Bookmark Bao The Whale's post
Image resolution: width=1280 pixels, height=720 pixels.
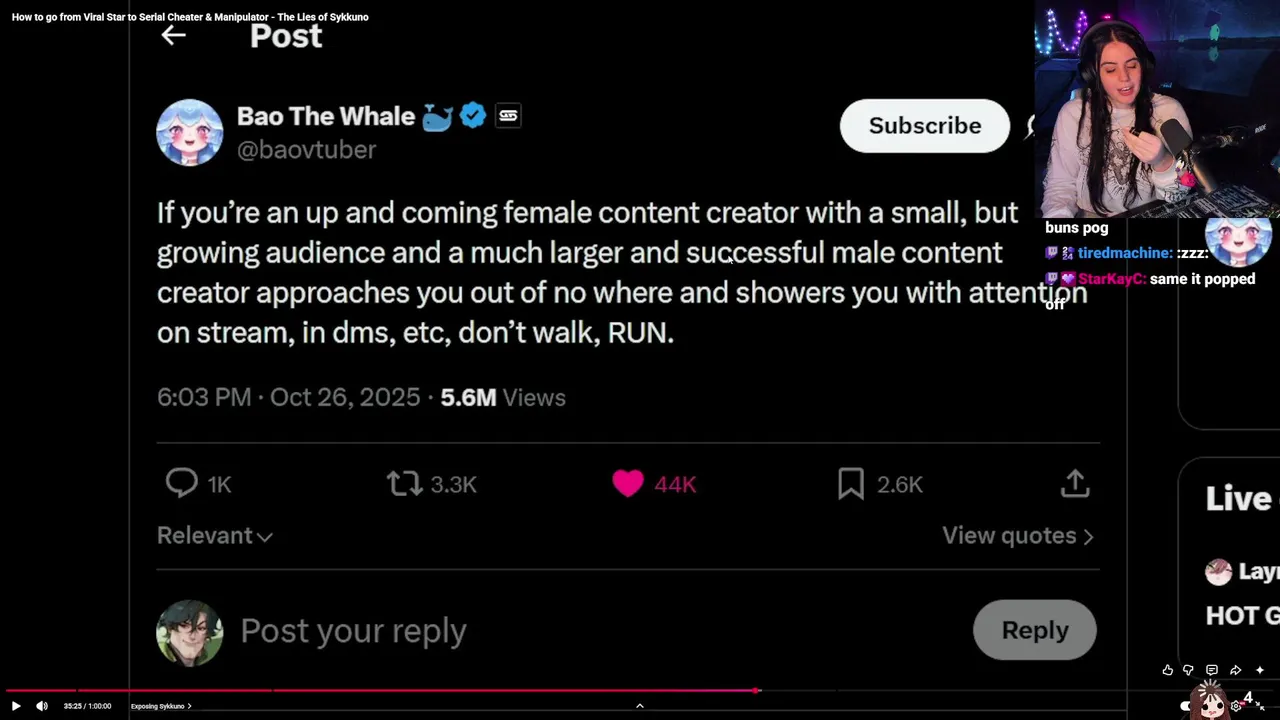[851, 484]
